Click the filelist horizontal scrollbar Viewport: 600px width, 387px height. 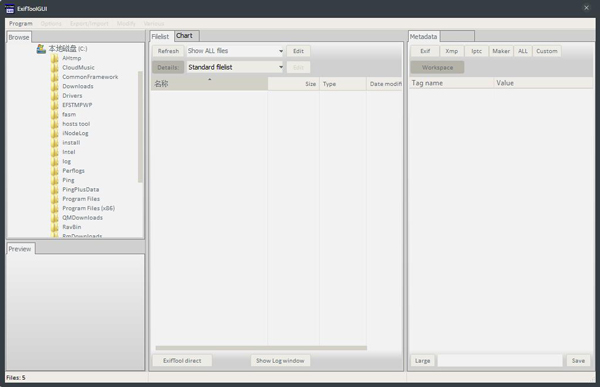click(261, 348)
